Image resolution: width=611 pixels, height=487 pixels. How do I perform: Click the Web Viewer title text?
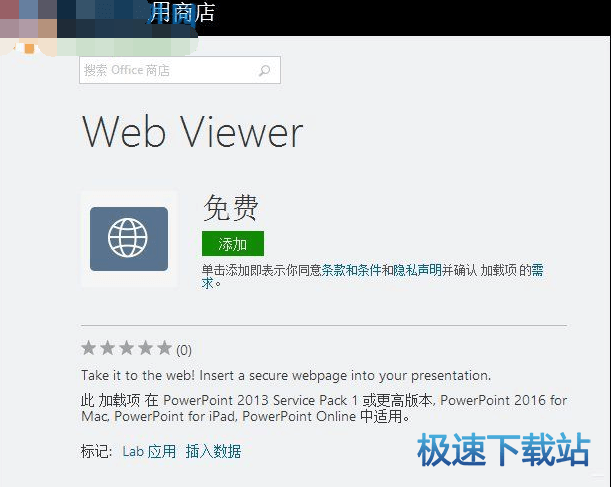pyautogui.click(x=192, y=132)
